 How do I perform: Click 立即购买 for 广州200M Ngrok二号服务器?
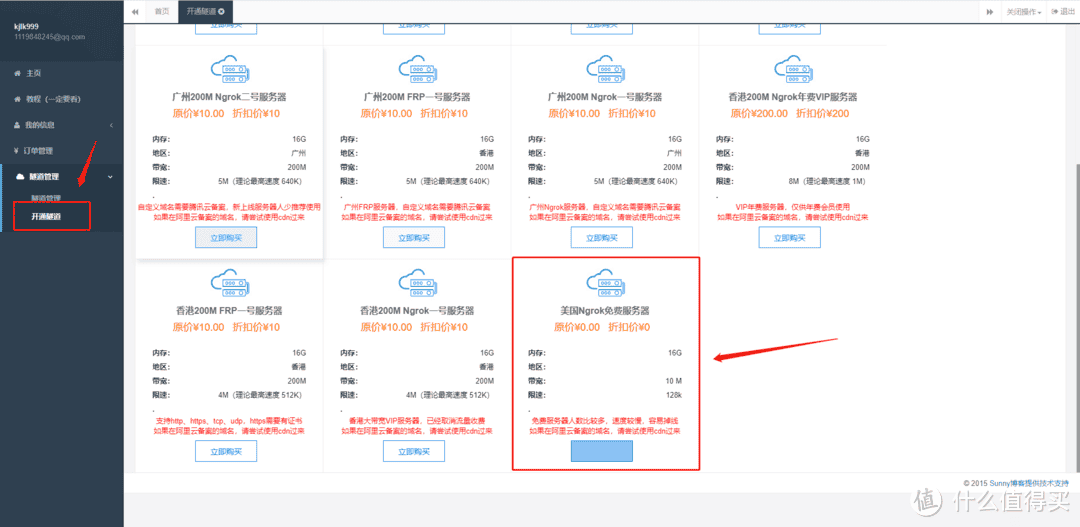click(226, 238)
